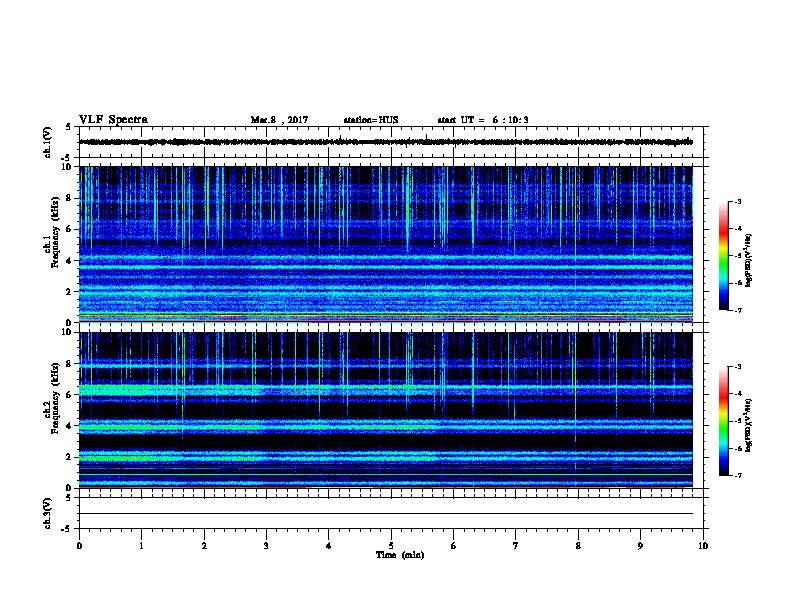Click time axis tick label "7"
The height and width of the screenshot is (612, 792).
tap(516, 546)
